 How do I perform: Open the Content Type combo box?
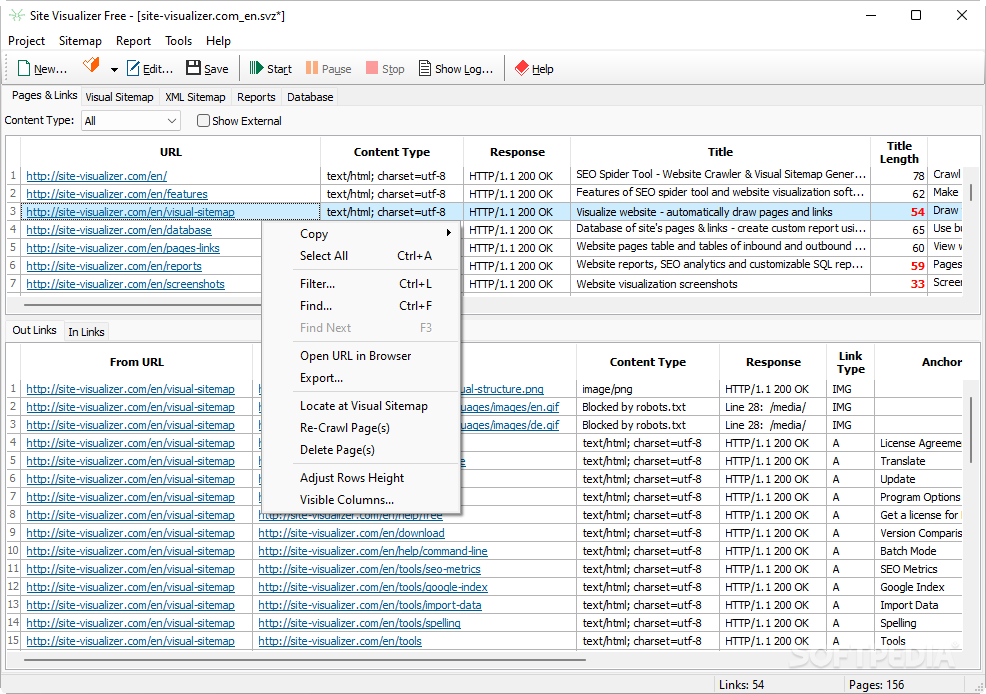pos(131,121)
